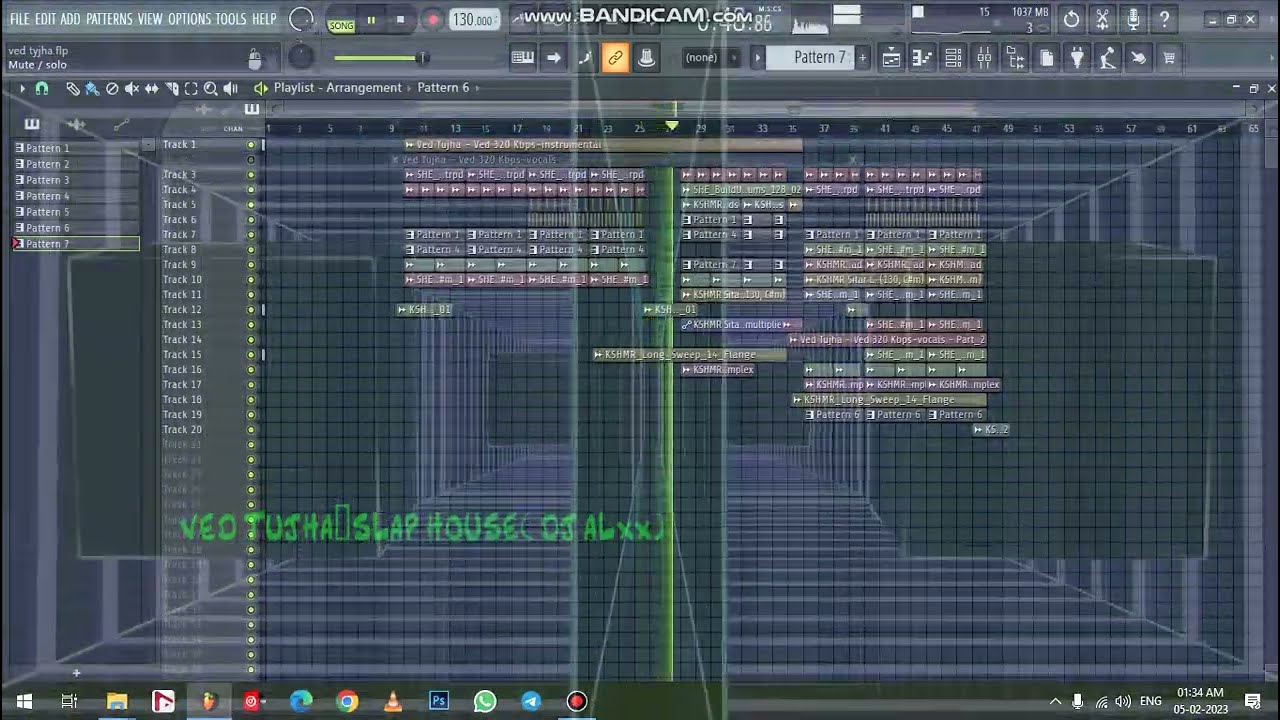Viewport: 1280px width, 720px height.
Task: Open the EDIT menu
Action: tap(45, 19)
